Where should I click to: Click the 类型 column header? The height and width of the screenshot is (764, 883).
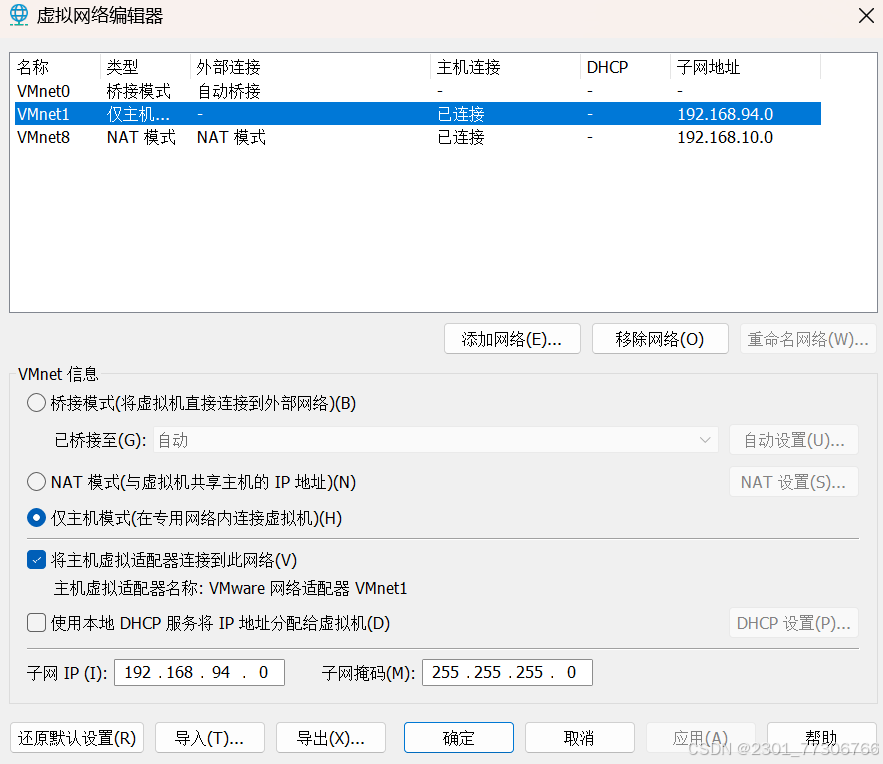(145, 67)
